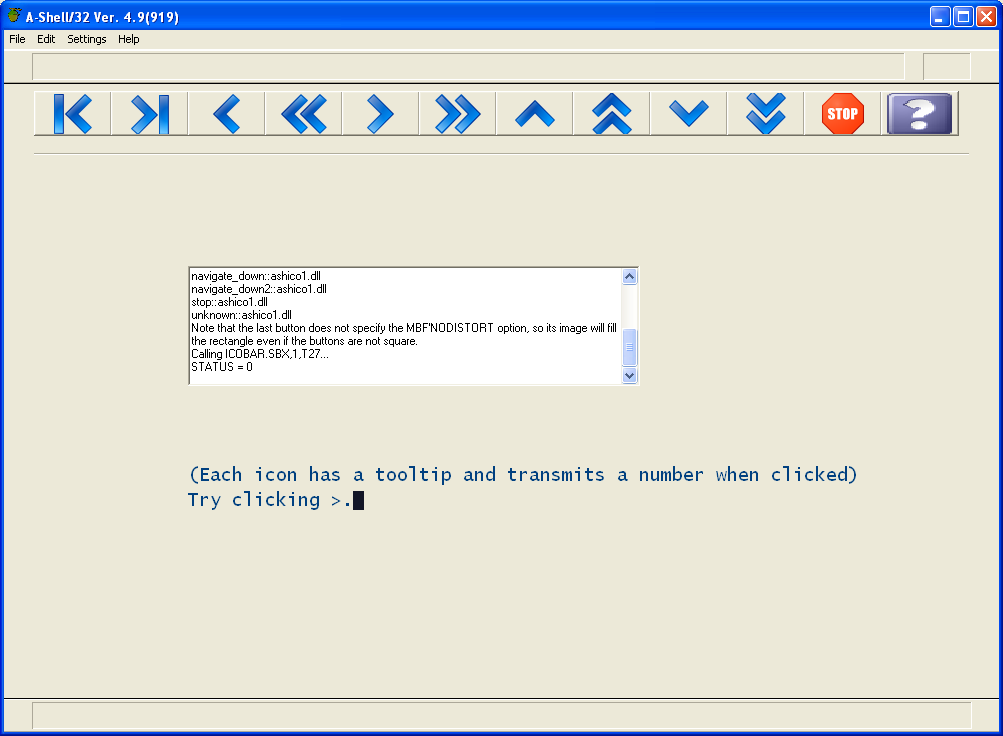1003x736 pixels.
Task: Click the navigate to last record icon
Action: click(x=150, y=114)
